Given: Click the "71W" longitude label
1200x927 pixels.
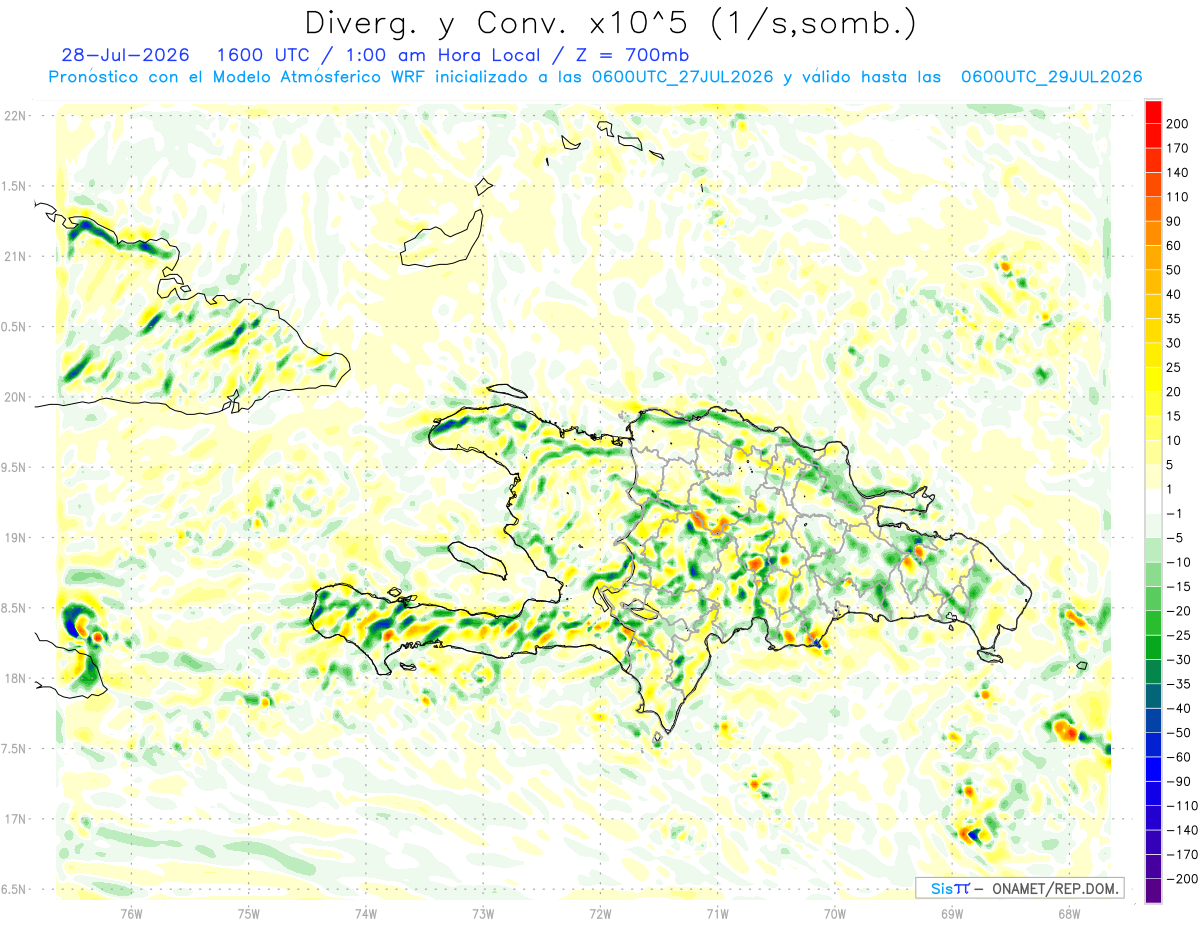Looking at the screenshot, I should [x=717, y=912].
